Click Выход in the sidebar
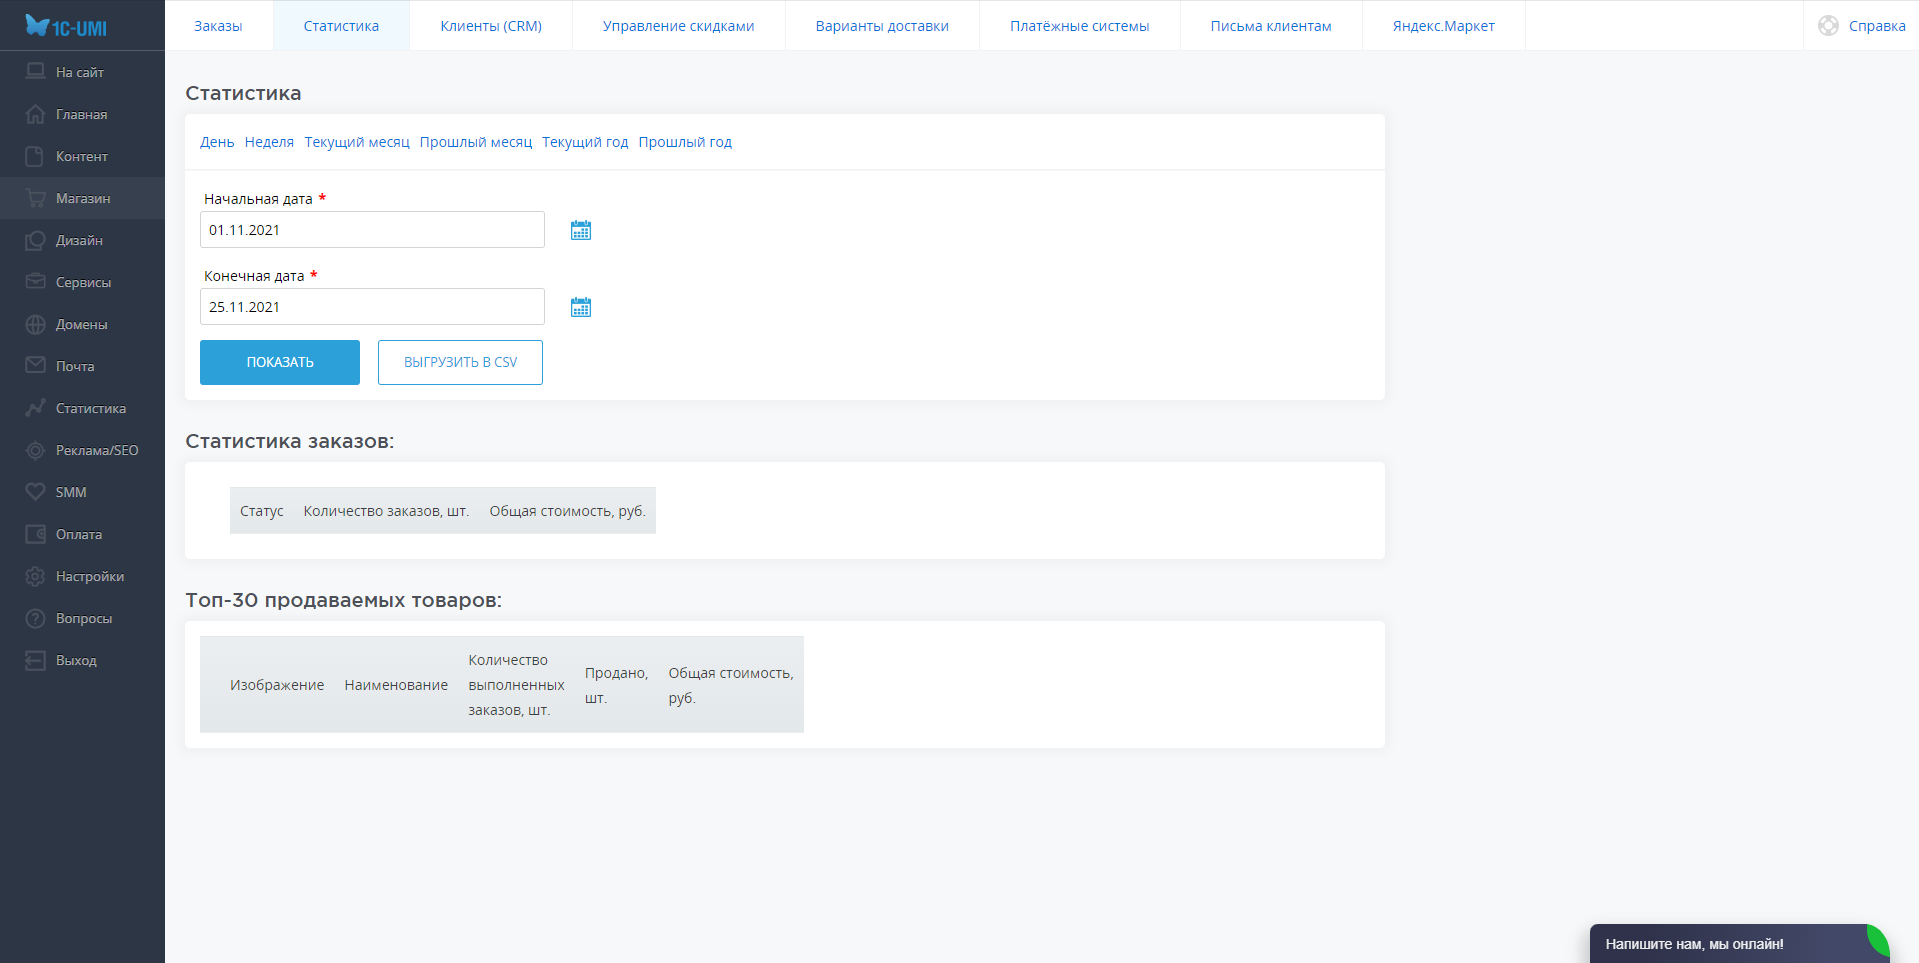This screenshot has height=963, width=1919. pos(82,660)
